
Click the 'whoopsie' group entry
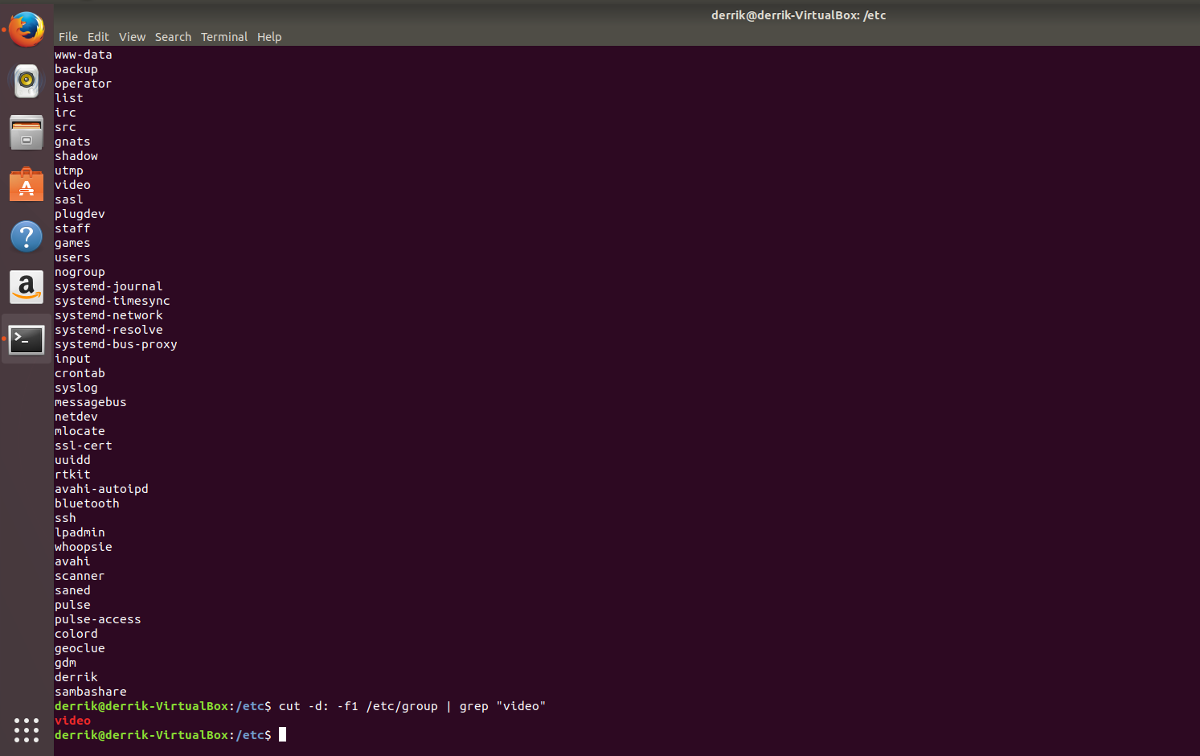click(84, 548)
